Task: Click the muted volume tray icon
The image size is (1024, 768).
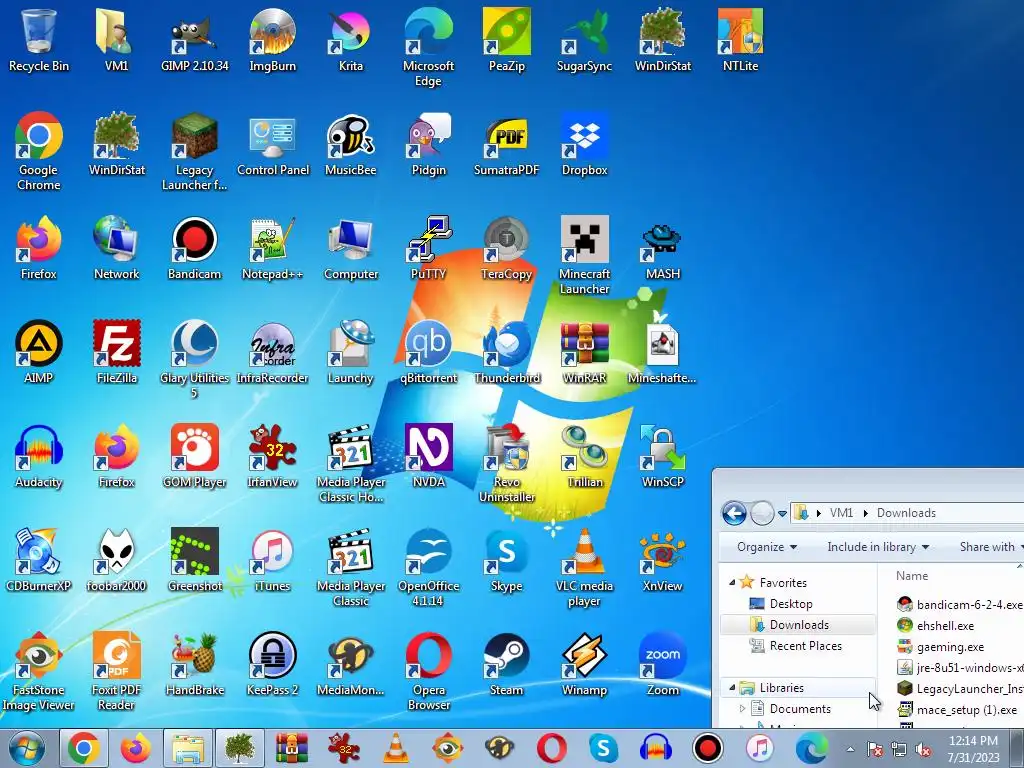Action: click(923, 750)
